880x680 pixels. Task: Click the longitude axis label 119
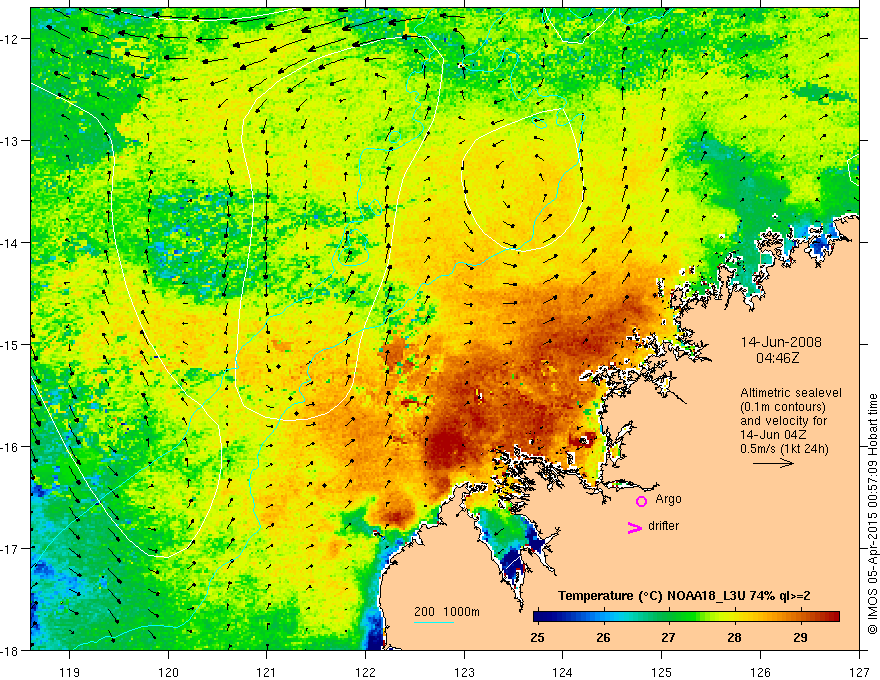[70, 673]
